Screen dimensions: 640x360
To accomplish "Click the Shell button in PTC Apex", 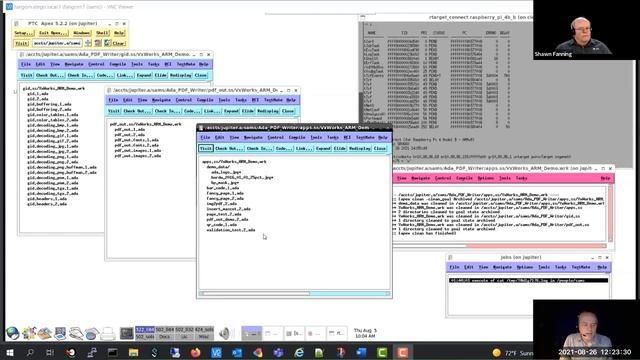I will coord(102,33).
